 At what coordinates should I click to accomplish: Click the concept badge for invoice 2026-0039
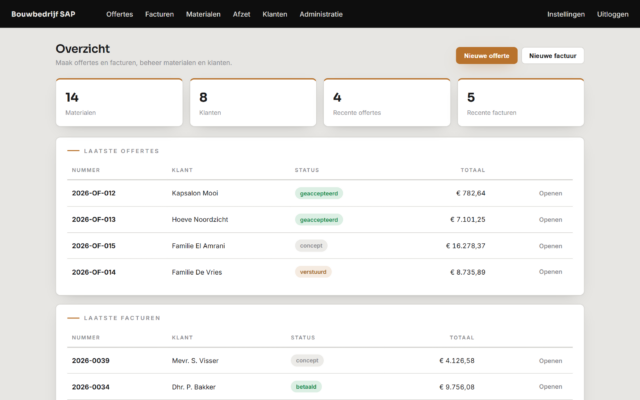tap(307, 360)
